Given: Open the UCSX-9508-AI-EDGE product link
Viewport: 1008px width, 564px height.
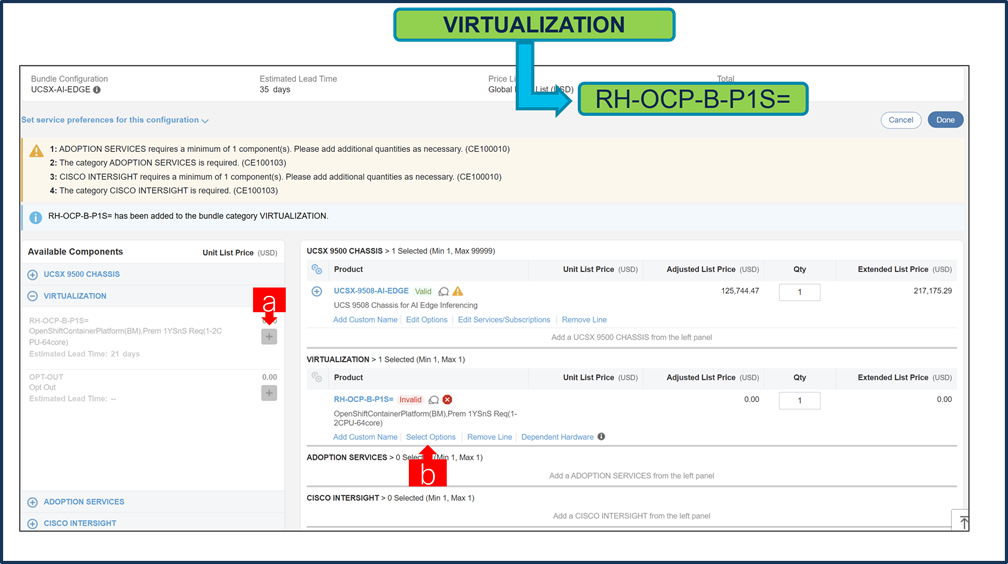Looking at the screenshot, I should click(371, 291).
